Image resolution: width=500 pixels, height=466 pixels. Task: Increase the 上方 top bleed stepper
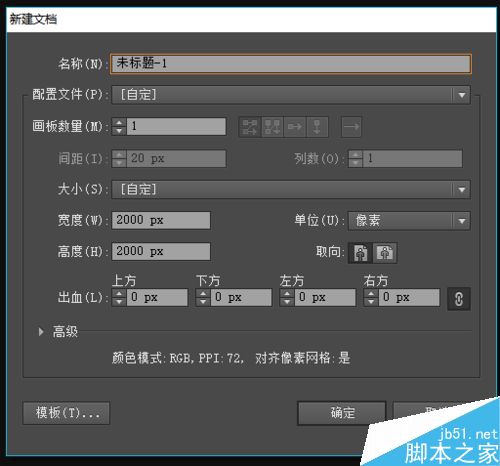[119, 294]
